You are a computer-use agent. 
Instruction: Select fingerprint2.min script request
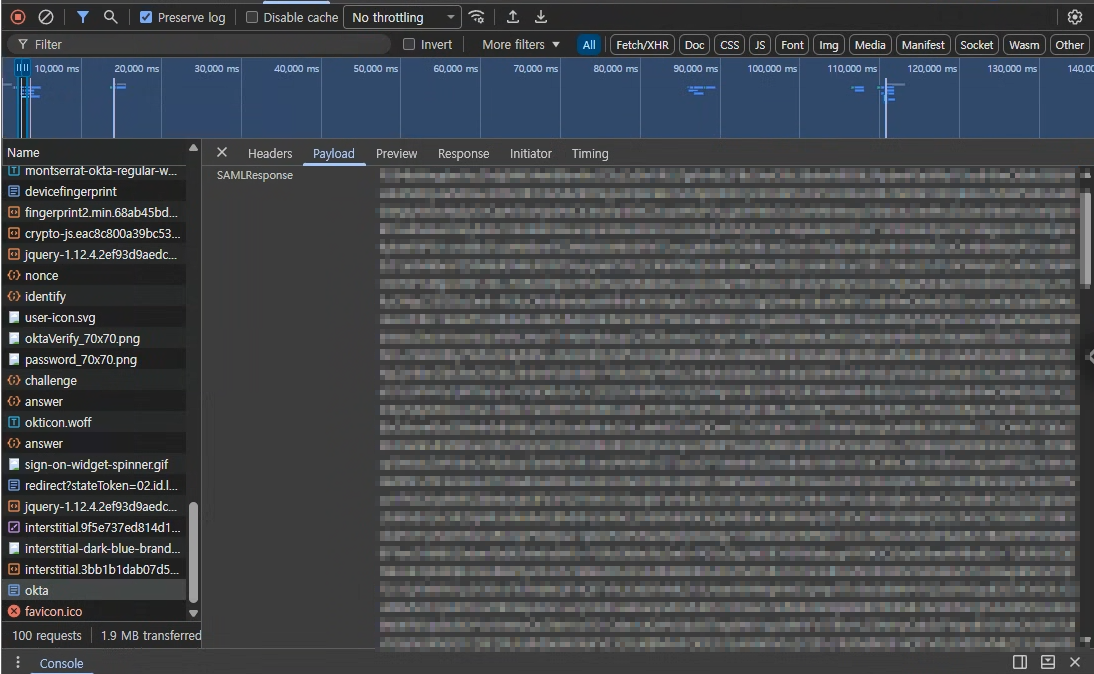pyautogui.click(x=94, y=212)
